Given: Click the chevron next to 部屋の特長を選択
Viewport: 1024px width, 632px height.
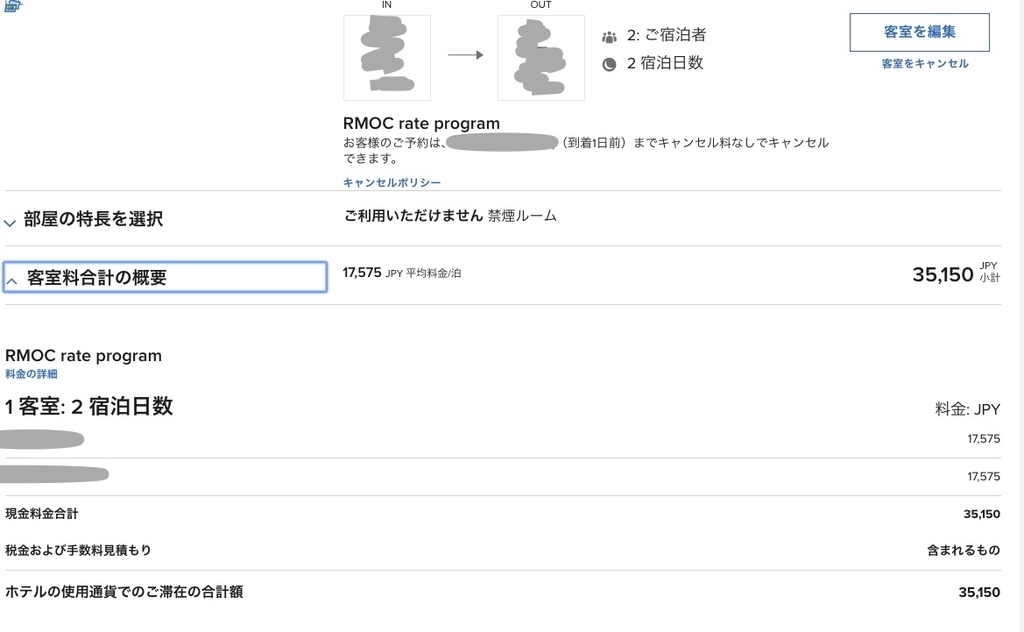Looking at the screenshot, I should (x=11, y=222).
